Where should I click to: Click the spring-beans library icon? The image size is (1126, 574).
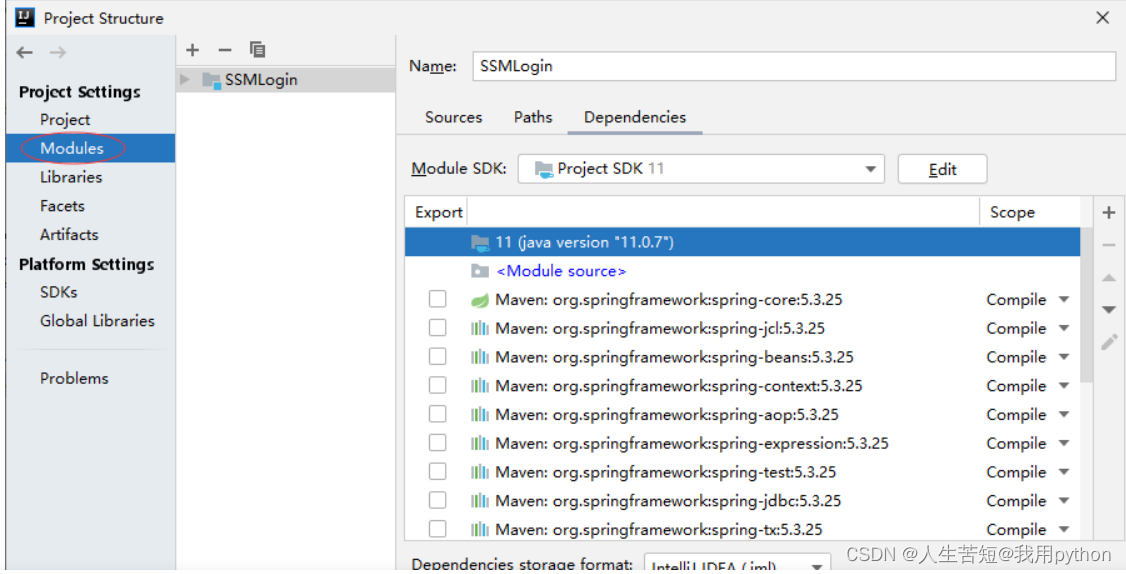(x=480, y=357)
